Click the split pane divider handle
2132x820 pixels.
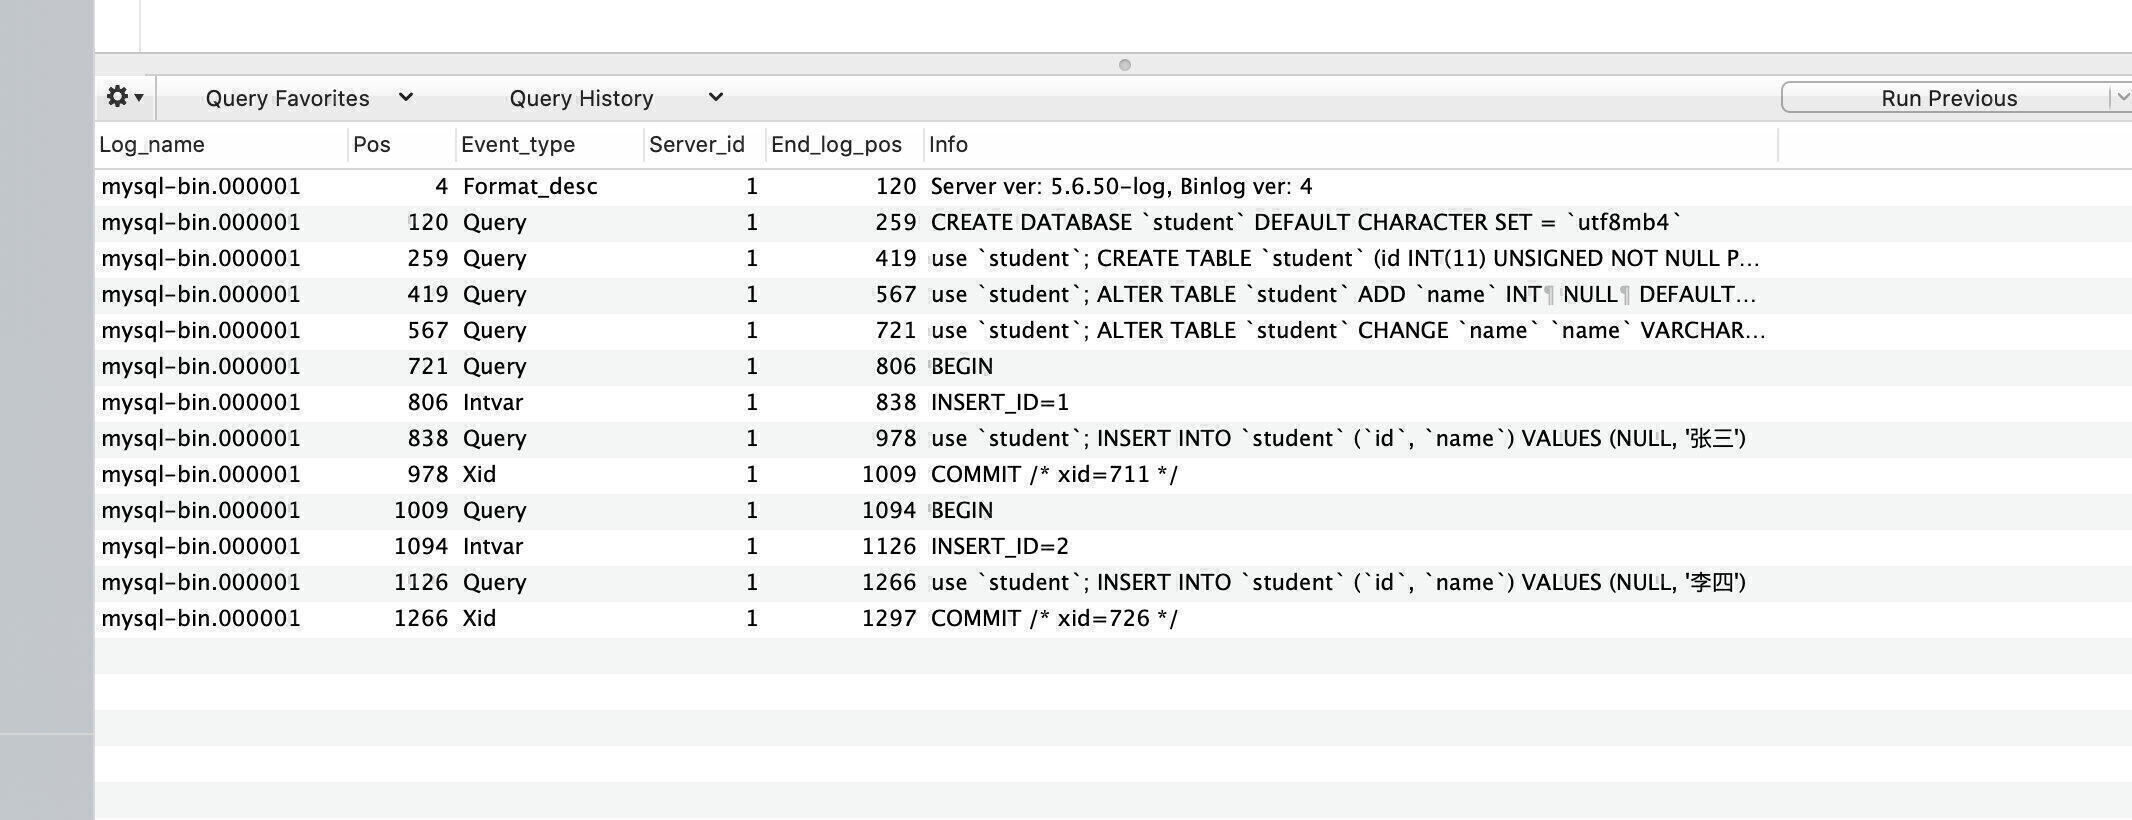tap(1124, 65)
